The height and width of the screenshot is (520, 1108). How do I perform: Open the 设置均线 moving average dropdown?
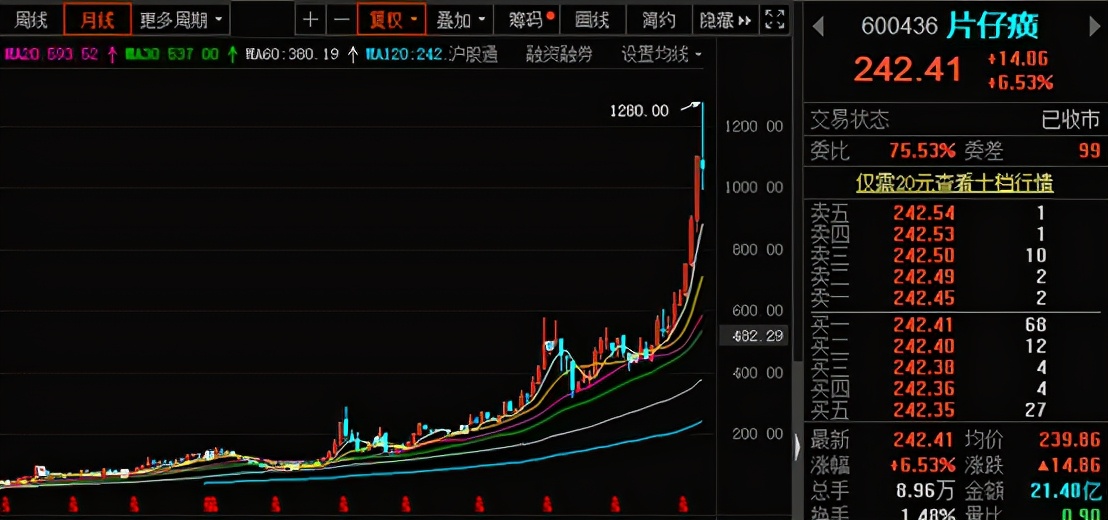pos(661,54)
